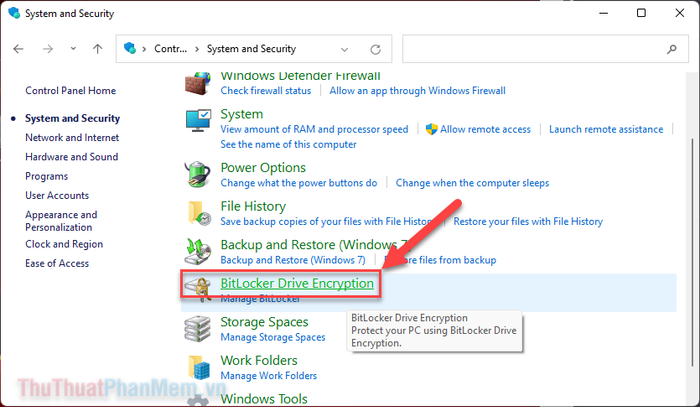This screenshot has height=407, width=700.
Task: Click See the name of this computer
Action: click(288, 145)
